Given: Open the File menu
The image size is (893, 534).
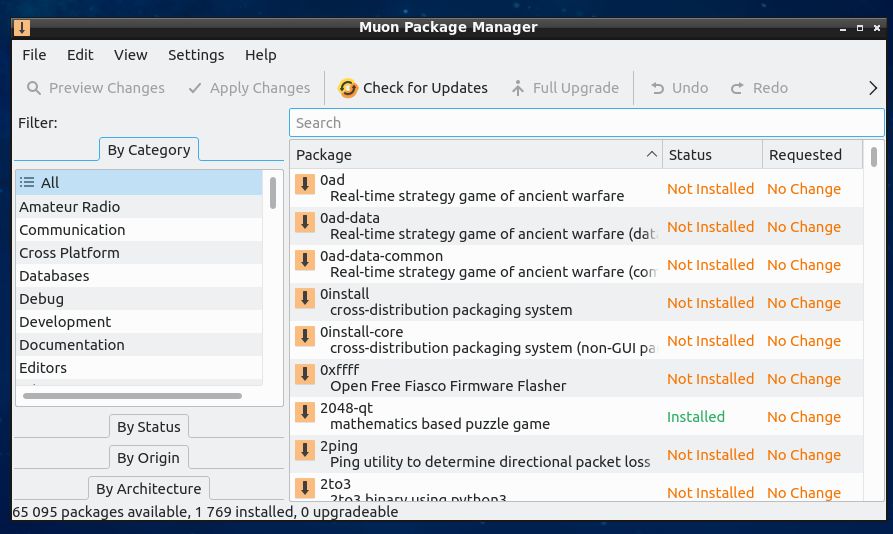Looking at the screenshot, I should click(x=34, y=55).
